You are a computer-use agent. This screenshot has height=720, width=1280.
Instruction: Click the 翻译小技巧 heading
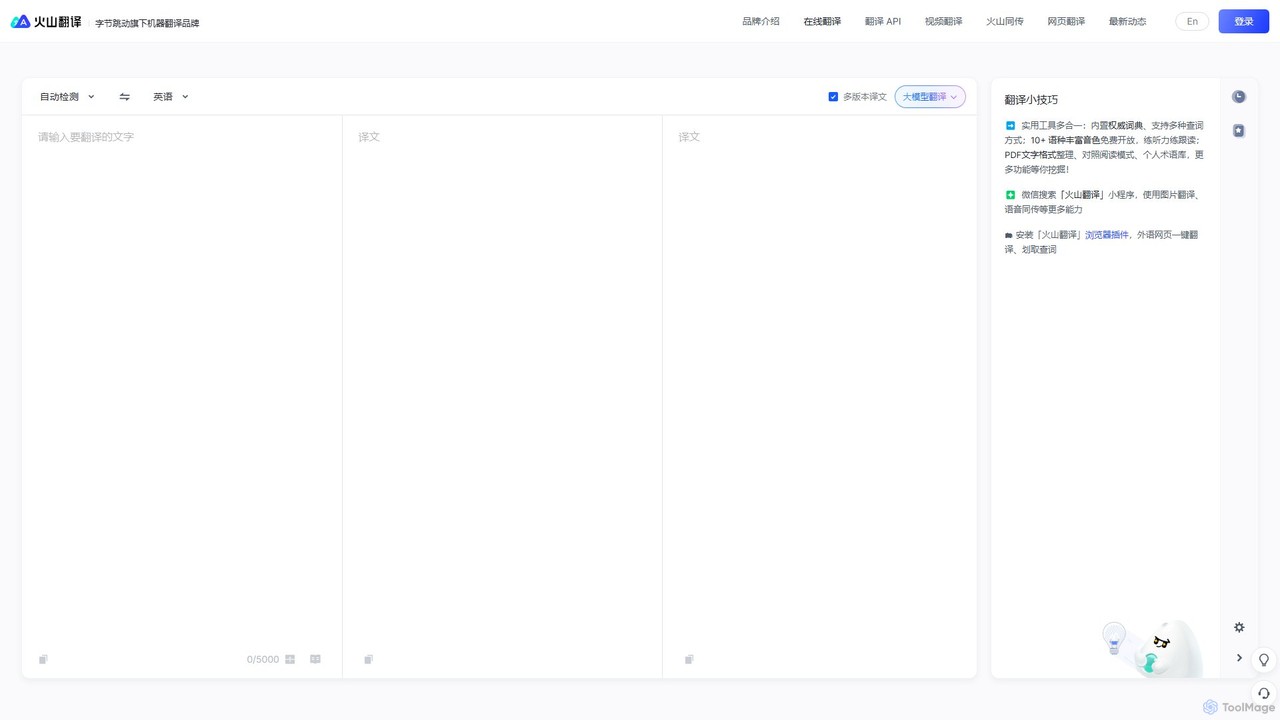(1031, 100)
